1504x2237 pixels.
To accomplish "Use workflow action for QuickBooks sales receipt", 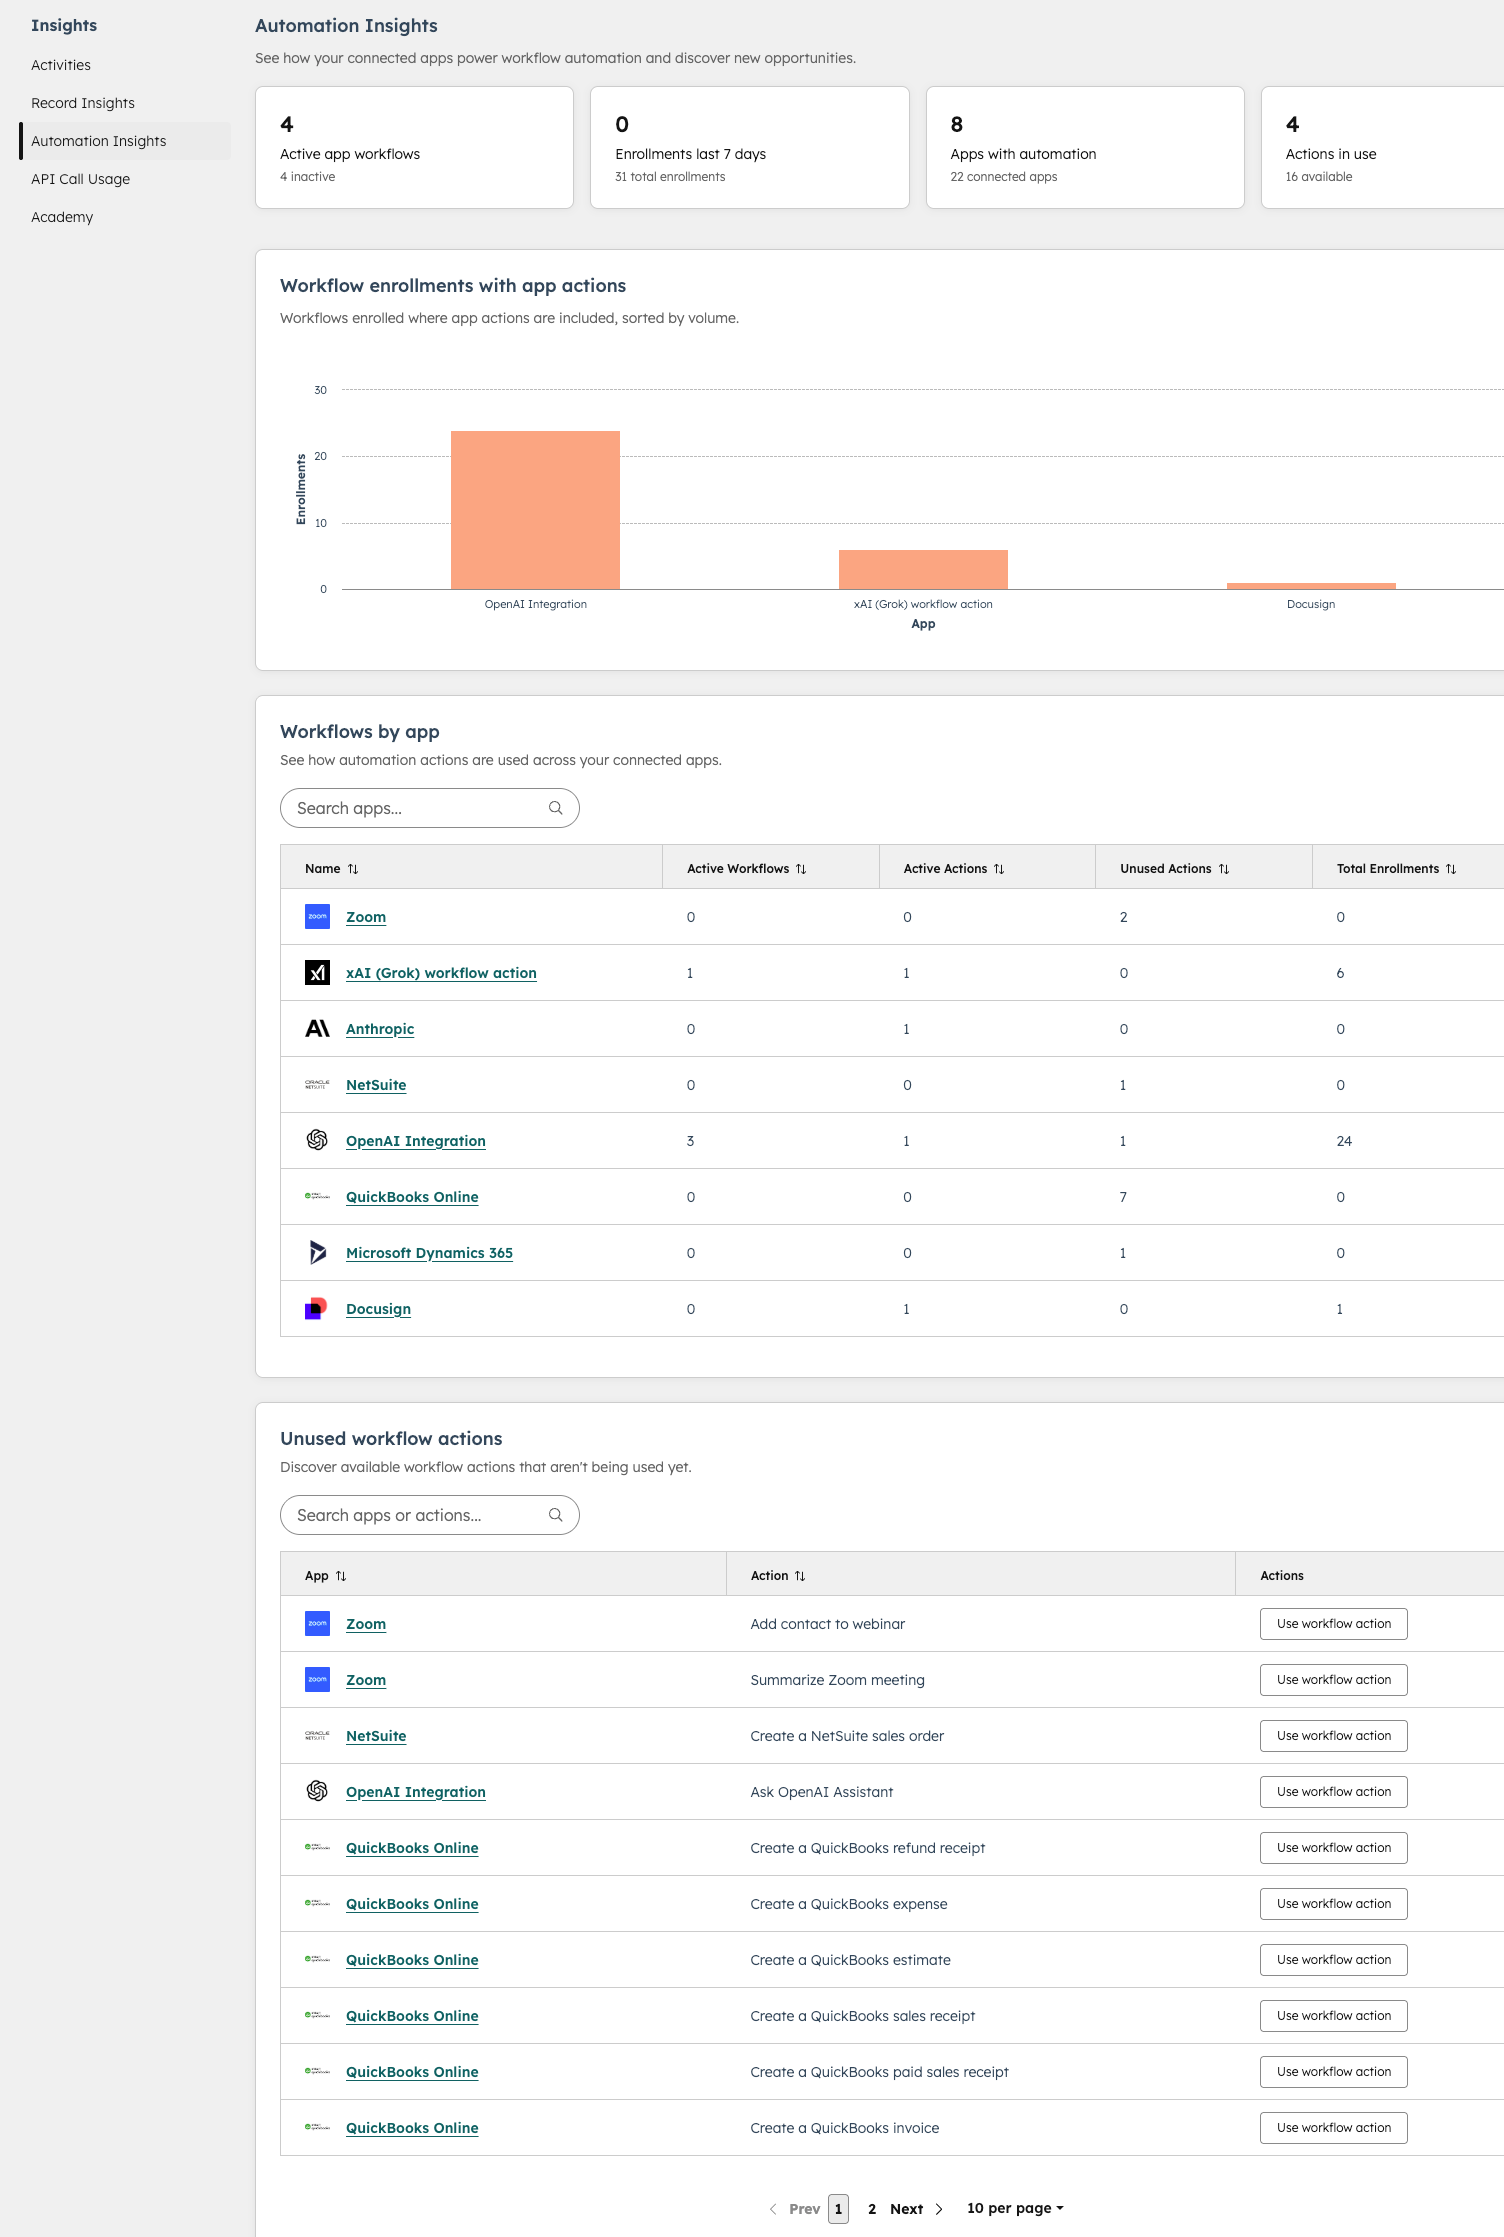I will point(1333,2016).
